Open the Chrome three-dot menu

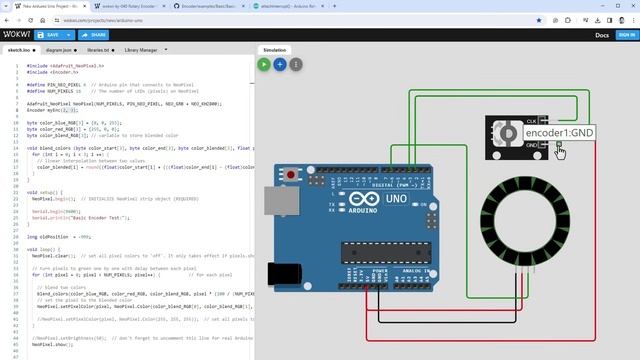point(633,20)
